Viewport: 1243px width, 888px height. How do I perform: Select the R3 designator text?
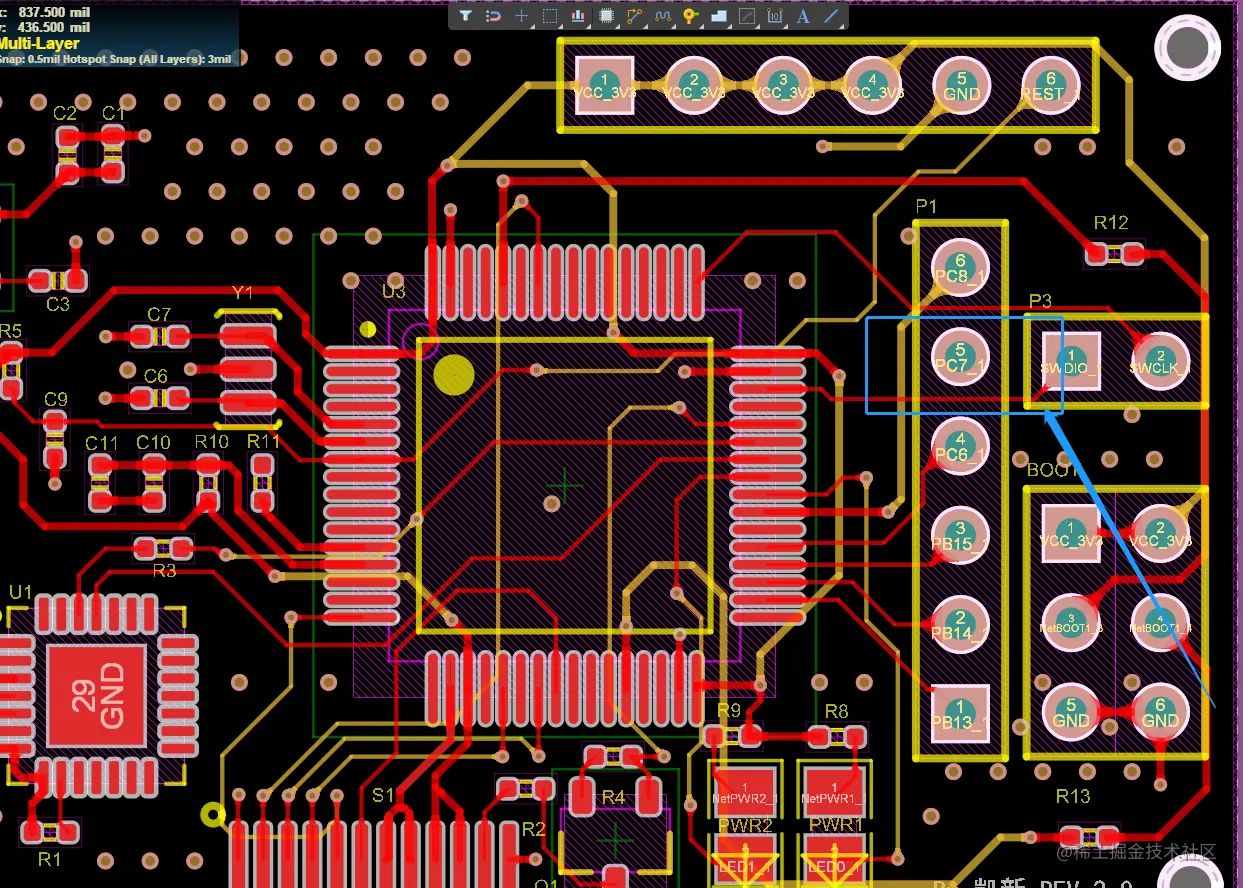164,571
